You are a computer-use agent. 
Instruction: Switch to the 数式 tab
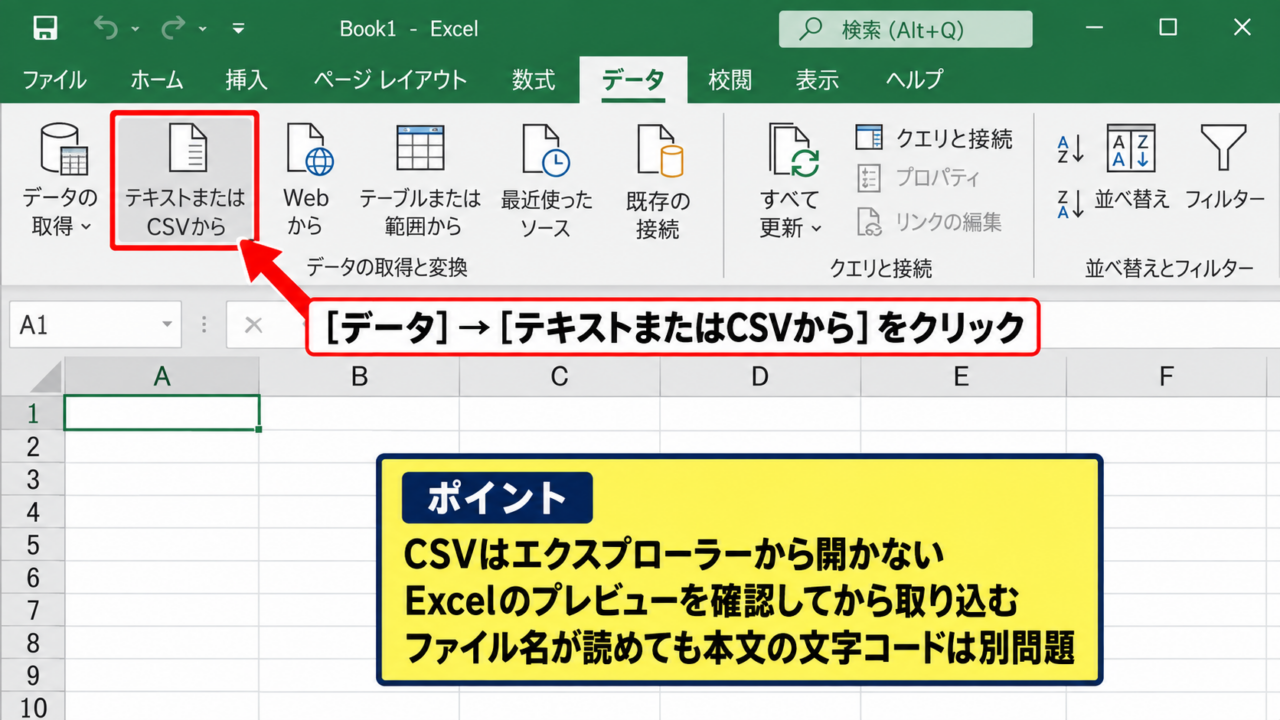click(533, 80)
